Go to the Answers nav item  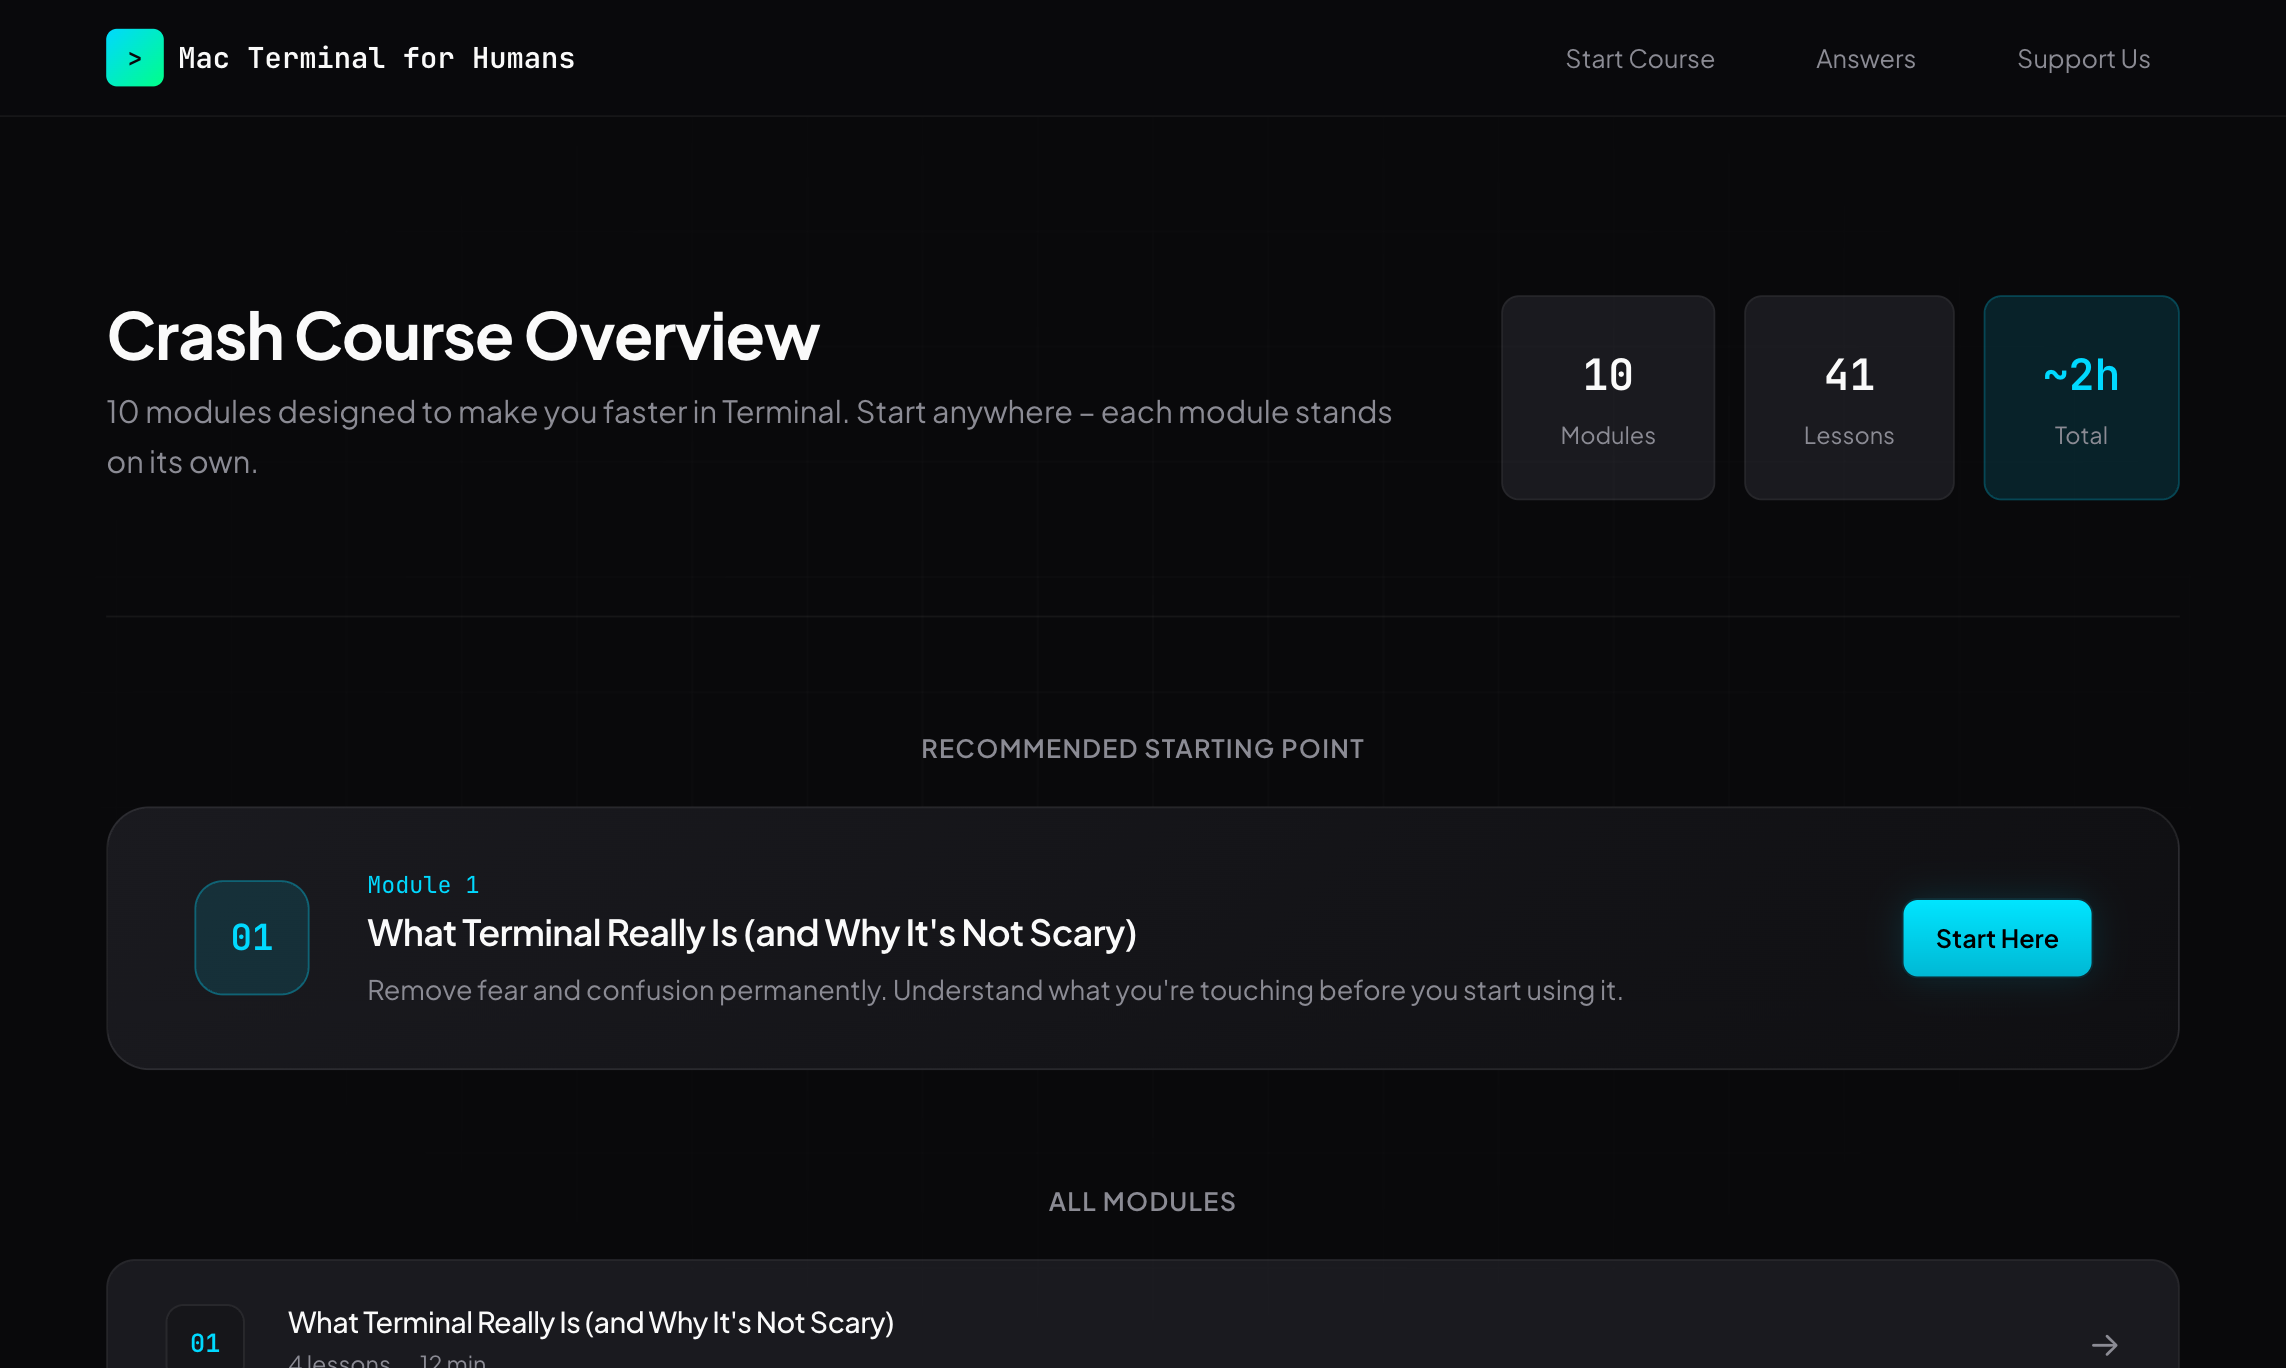(x=1865, y=59)
